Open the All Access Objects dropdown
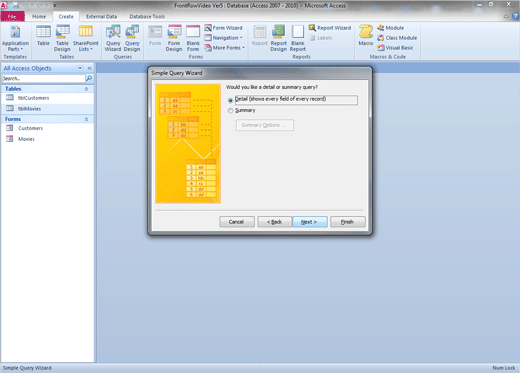The width and height of the screenshot is (520, 373). tap(80, 68)
